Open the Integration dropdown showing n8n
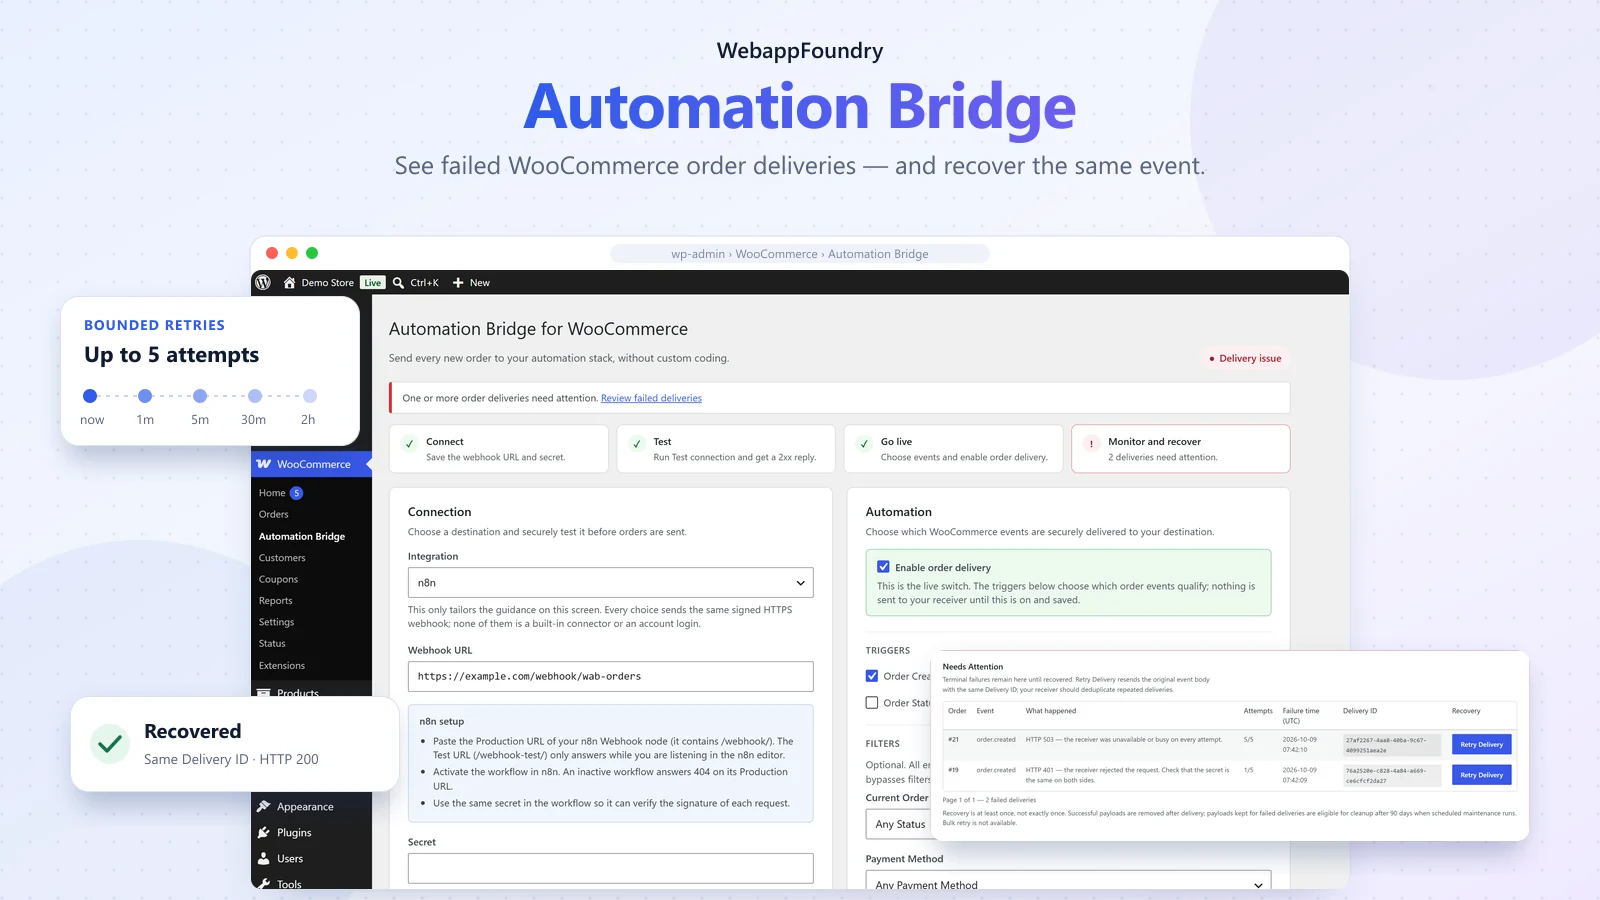 610,583
